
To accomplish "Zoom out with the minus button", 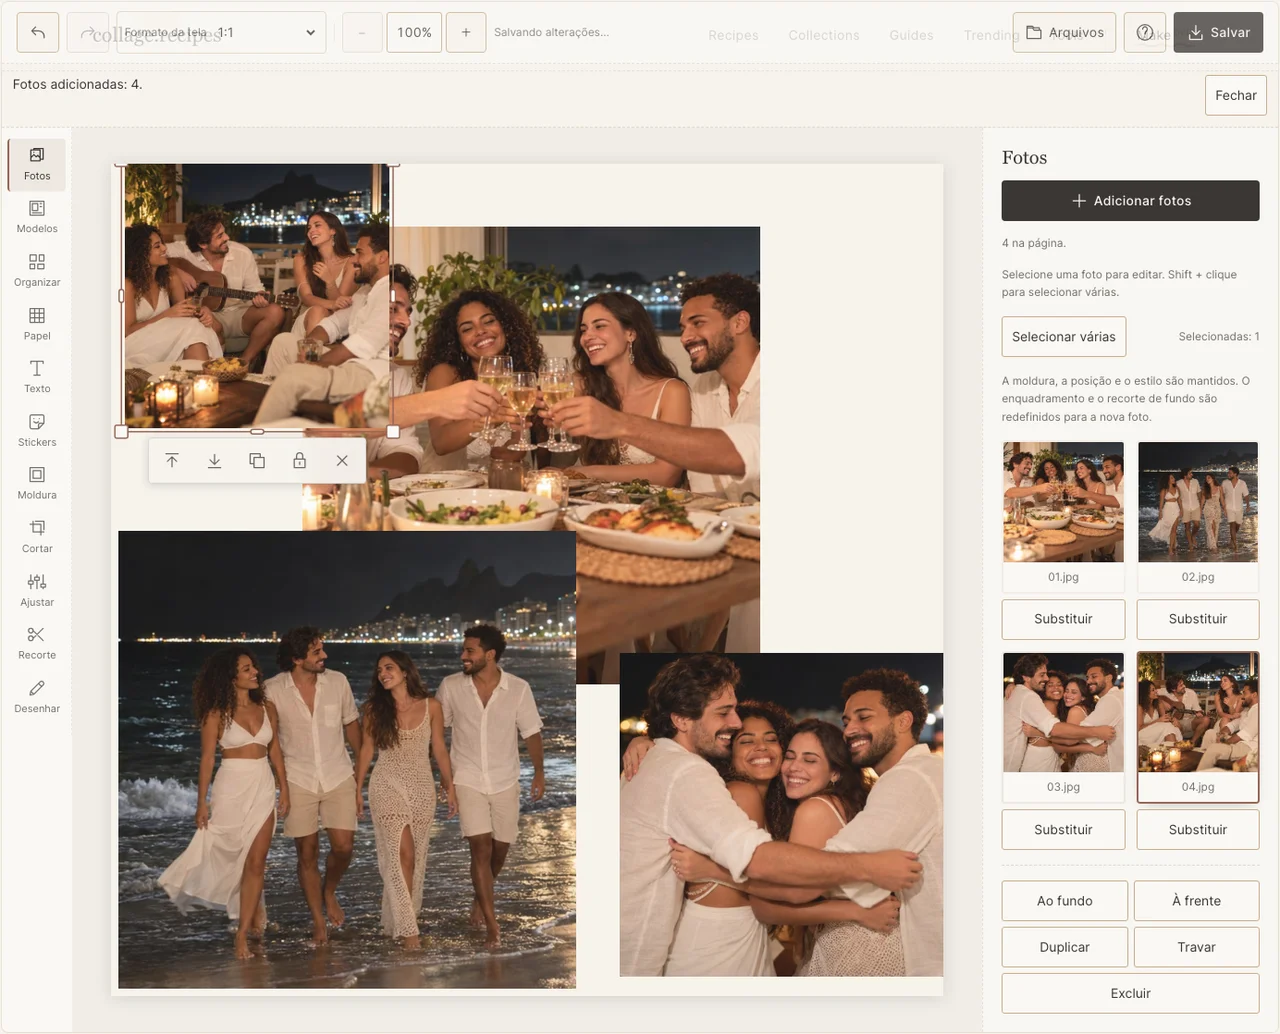I will click(x=362, y=32).
